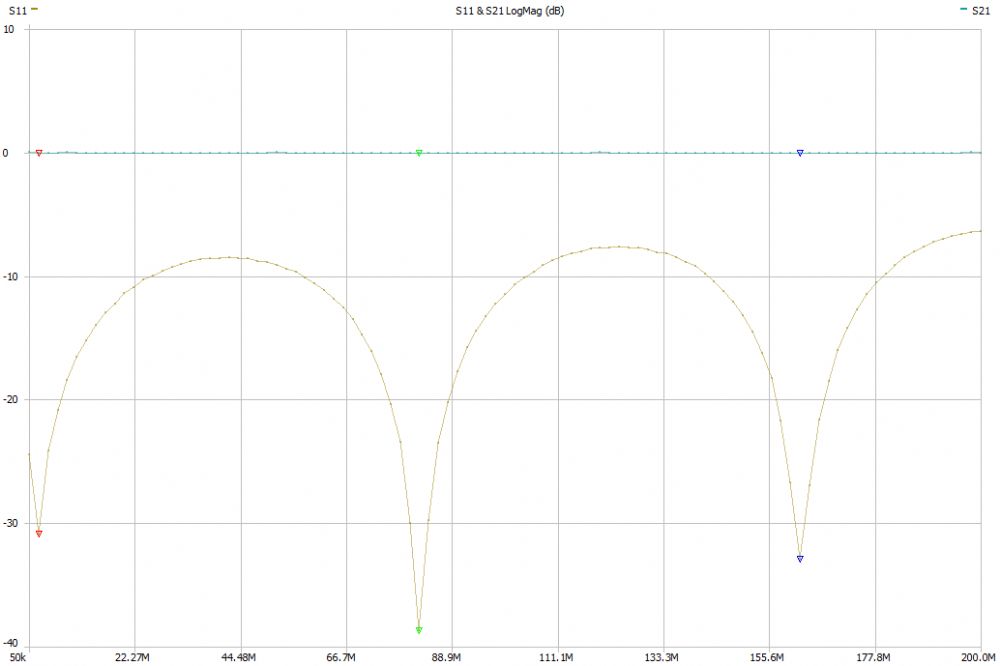Screen dimensions: 1000x666
Task: Click the S11 legend color dash
Action: click(x=34, y=8)
